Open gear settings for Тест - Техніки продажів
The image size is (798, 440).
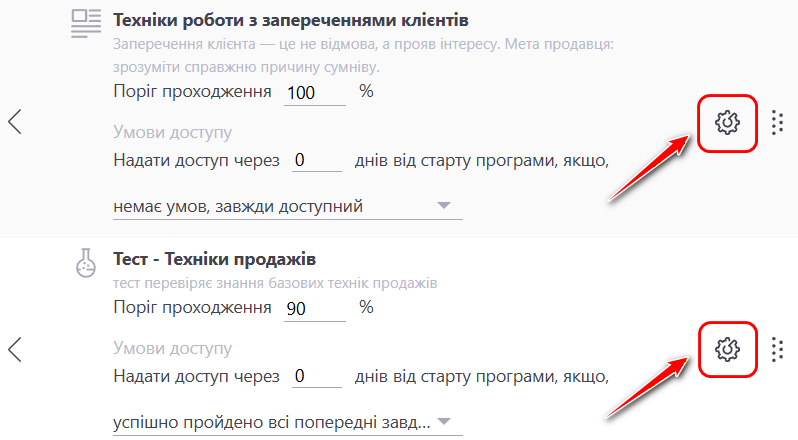727,348
